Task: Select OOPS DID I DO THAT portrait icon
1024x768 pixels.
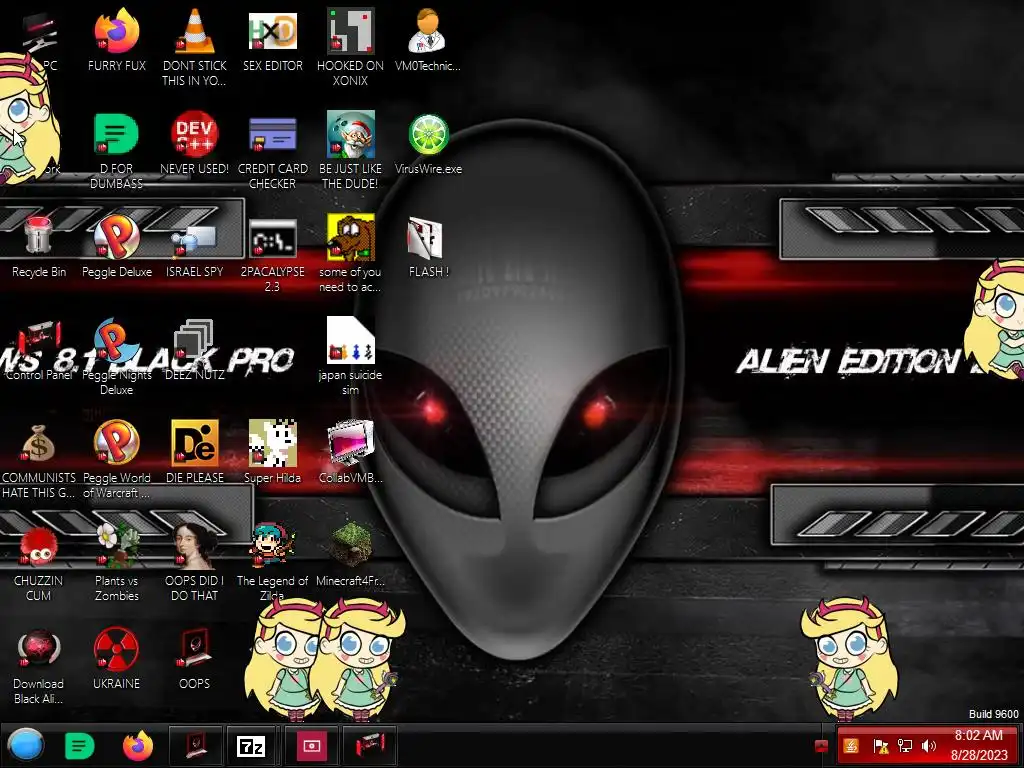Action: pos(195,546)
